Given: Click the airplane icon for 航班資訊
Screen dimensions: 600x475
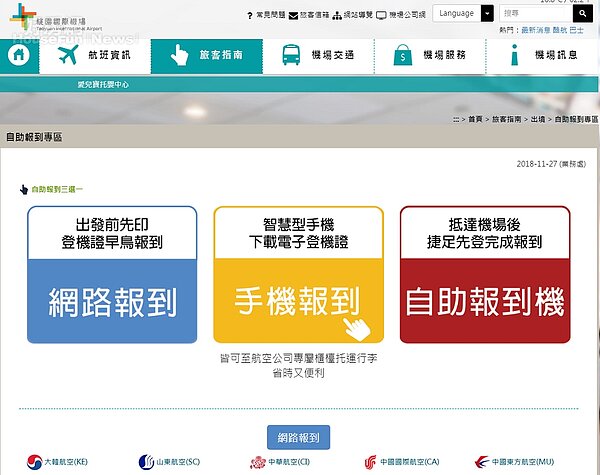Looking at the screenshot, I should click(x=68, y=54).
